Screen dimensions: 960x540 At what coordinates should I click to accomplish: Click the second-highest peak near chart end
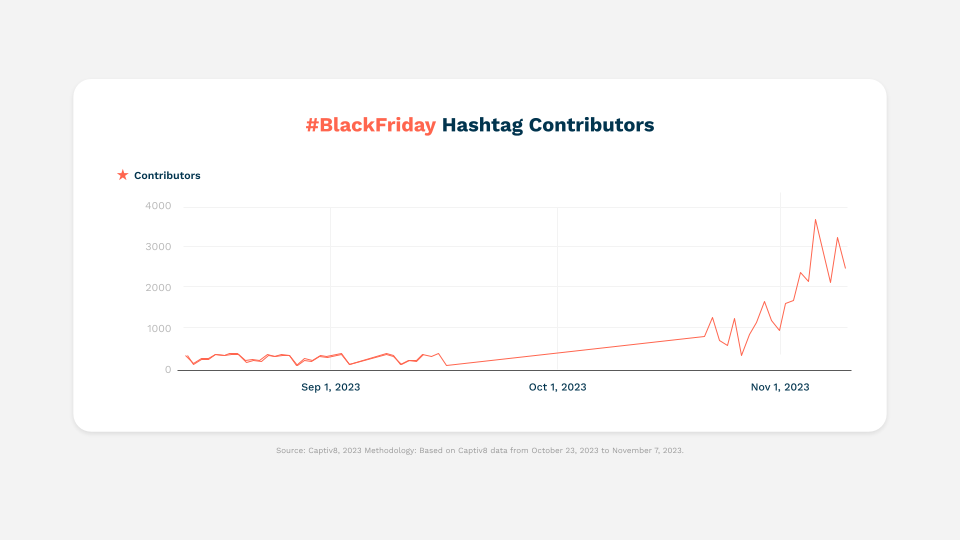tap(838, 238)
